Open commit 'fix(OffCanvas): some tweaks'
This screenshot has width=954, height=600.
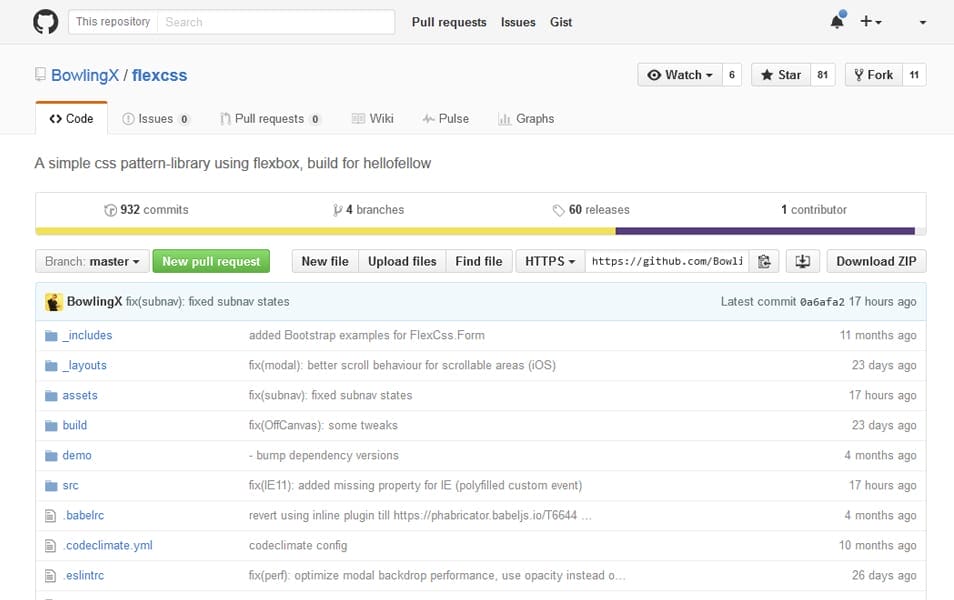323,425
